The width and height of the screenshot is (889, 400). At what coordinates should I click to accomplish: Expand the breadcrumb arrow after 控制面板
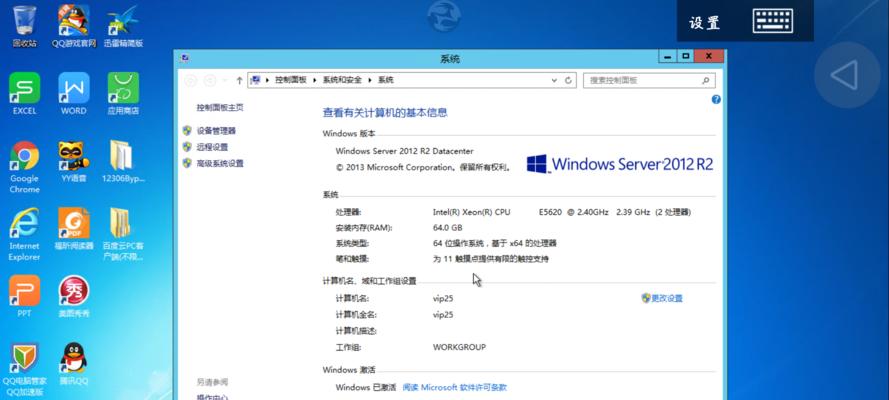pos(313,80)
